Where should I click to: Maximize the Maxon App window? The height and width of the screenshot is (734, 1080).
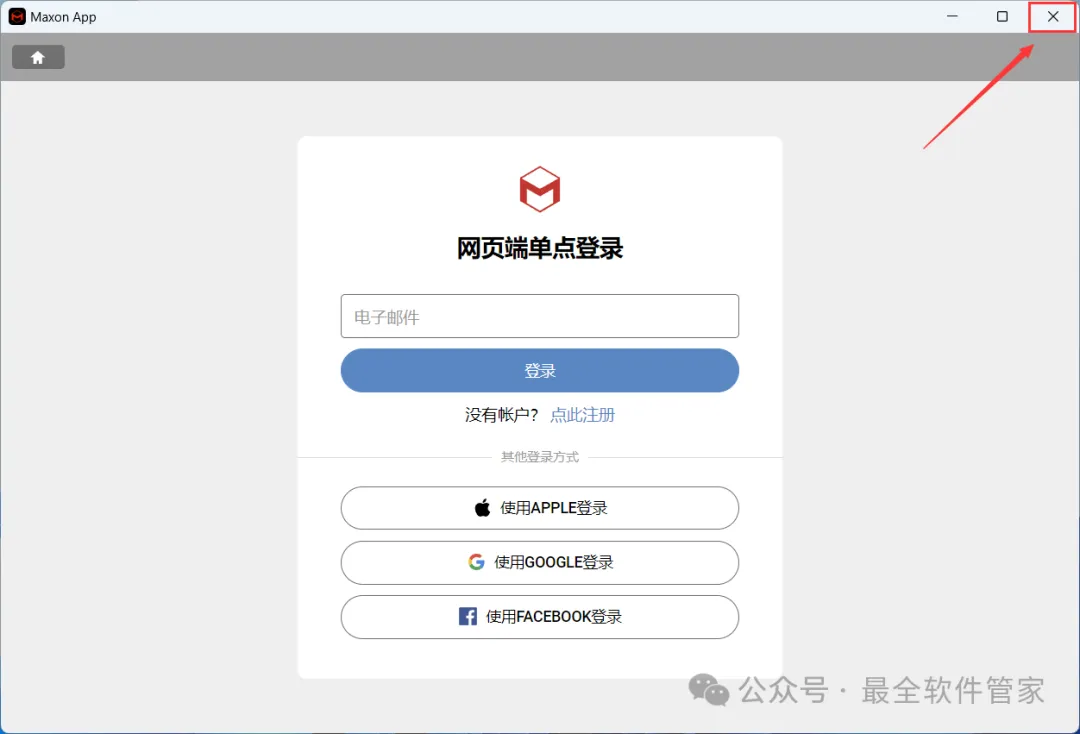click(1002, 17)
